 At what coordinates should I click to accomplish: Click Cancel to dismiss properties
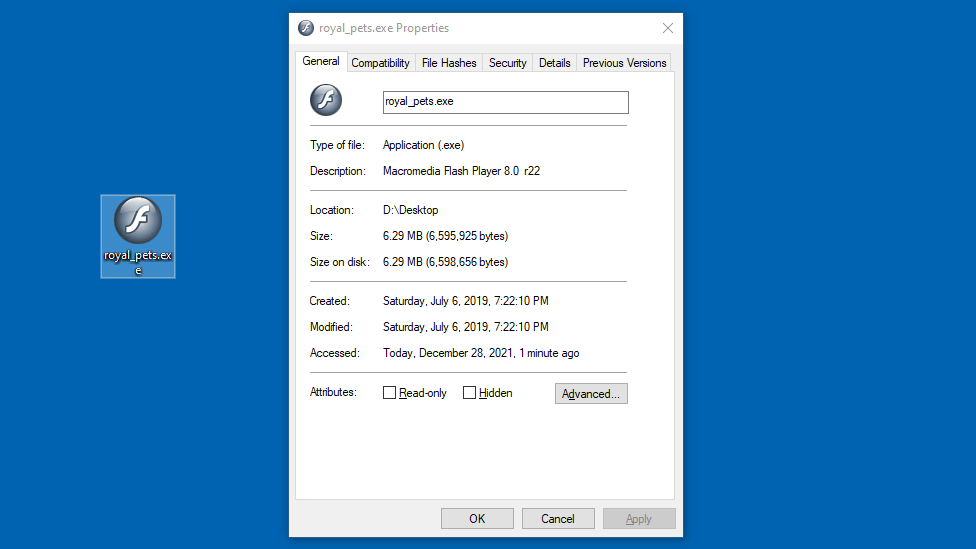pyautogui.click(x=558, y=519)
